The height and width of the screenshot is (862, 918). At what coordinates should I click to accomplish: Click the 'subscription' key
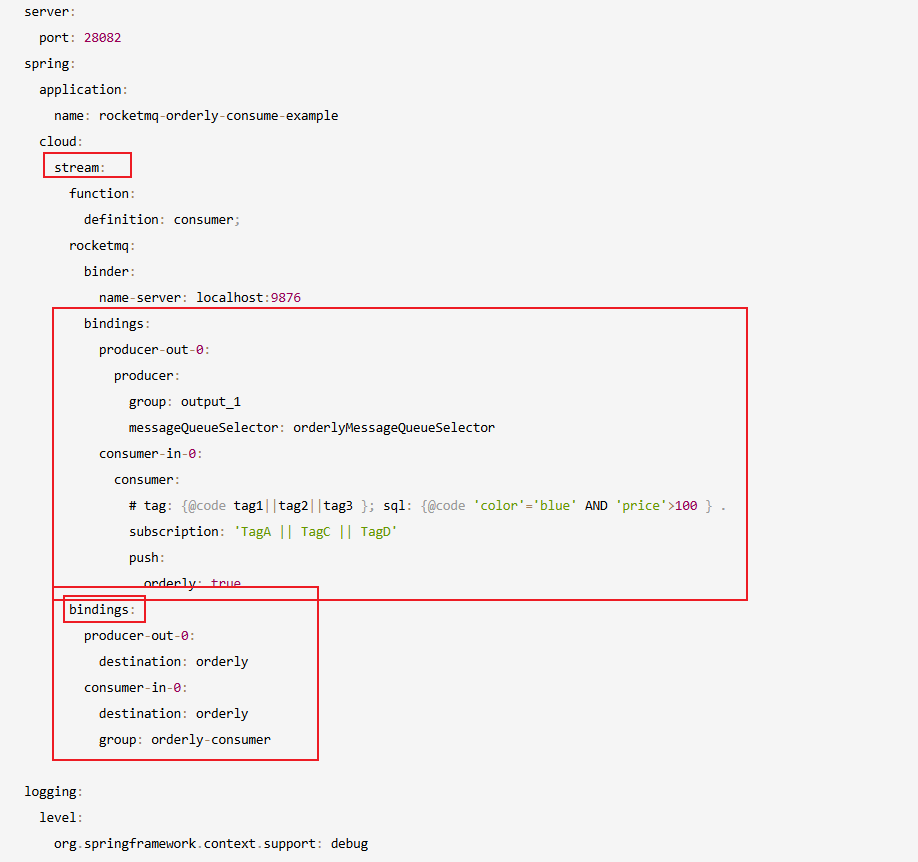174,532
